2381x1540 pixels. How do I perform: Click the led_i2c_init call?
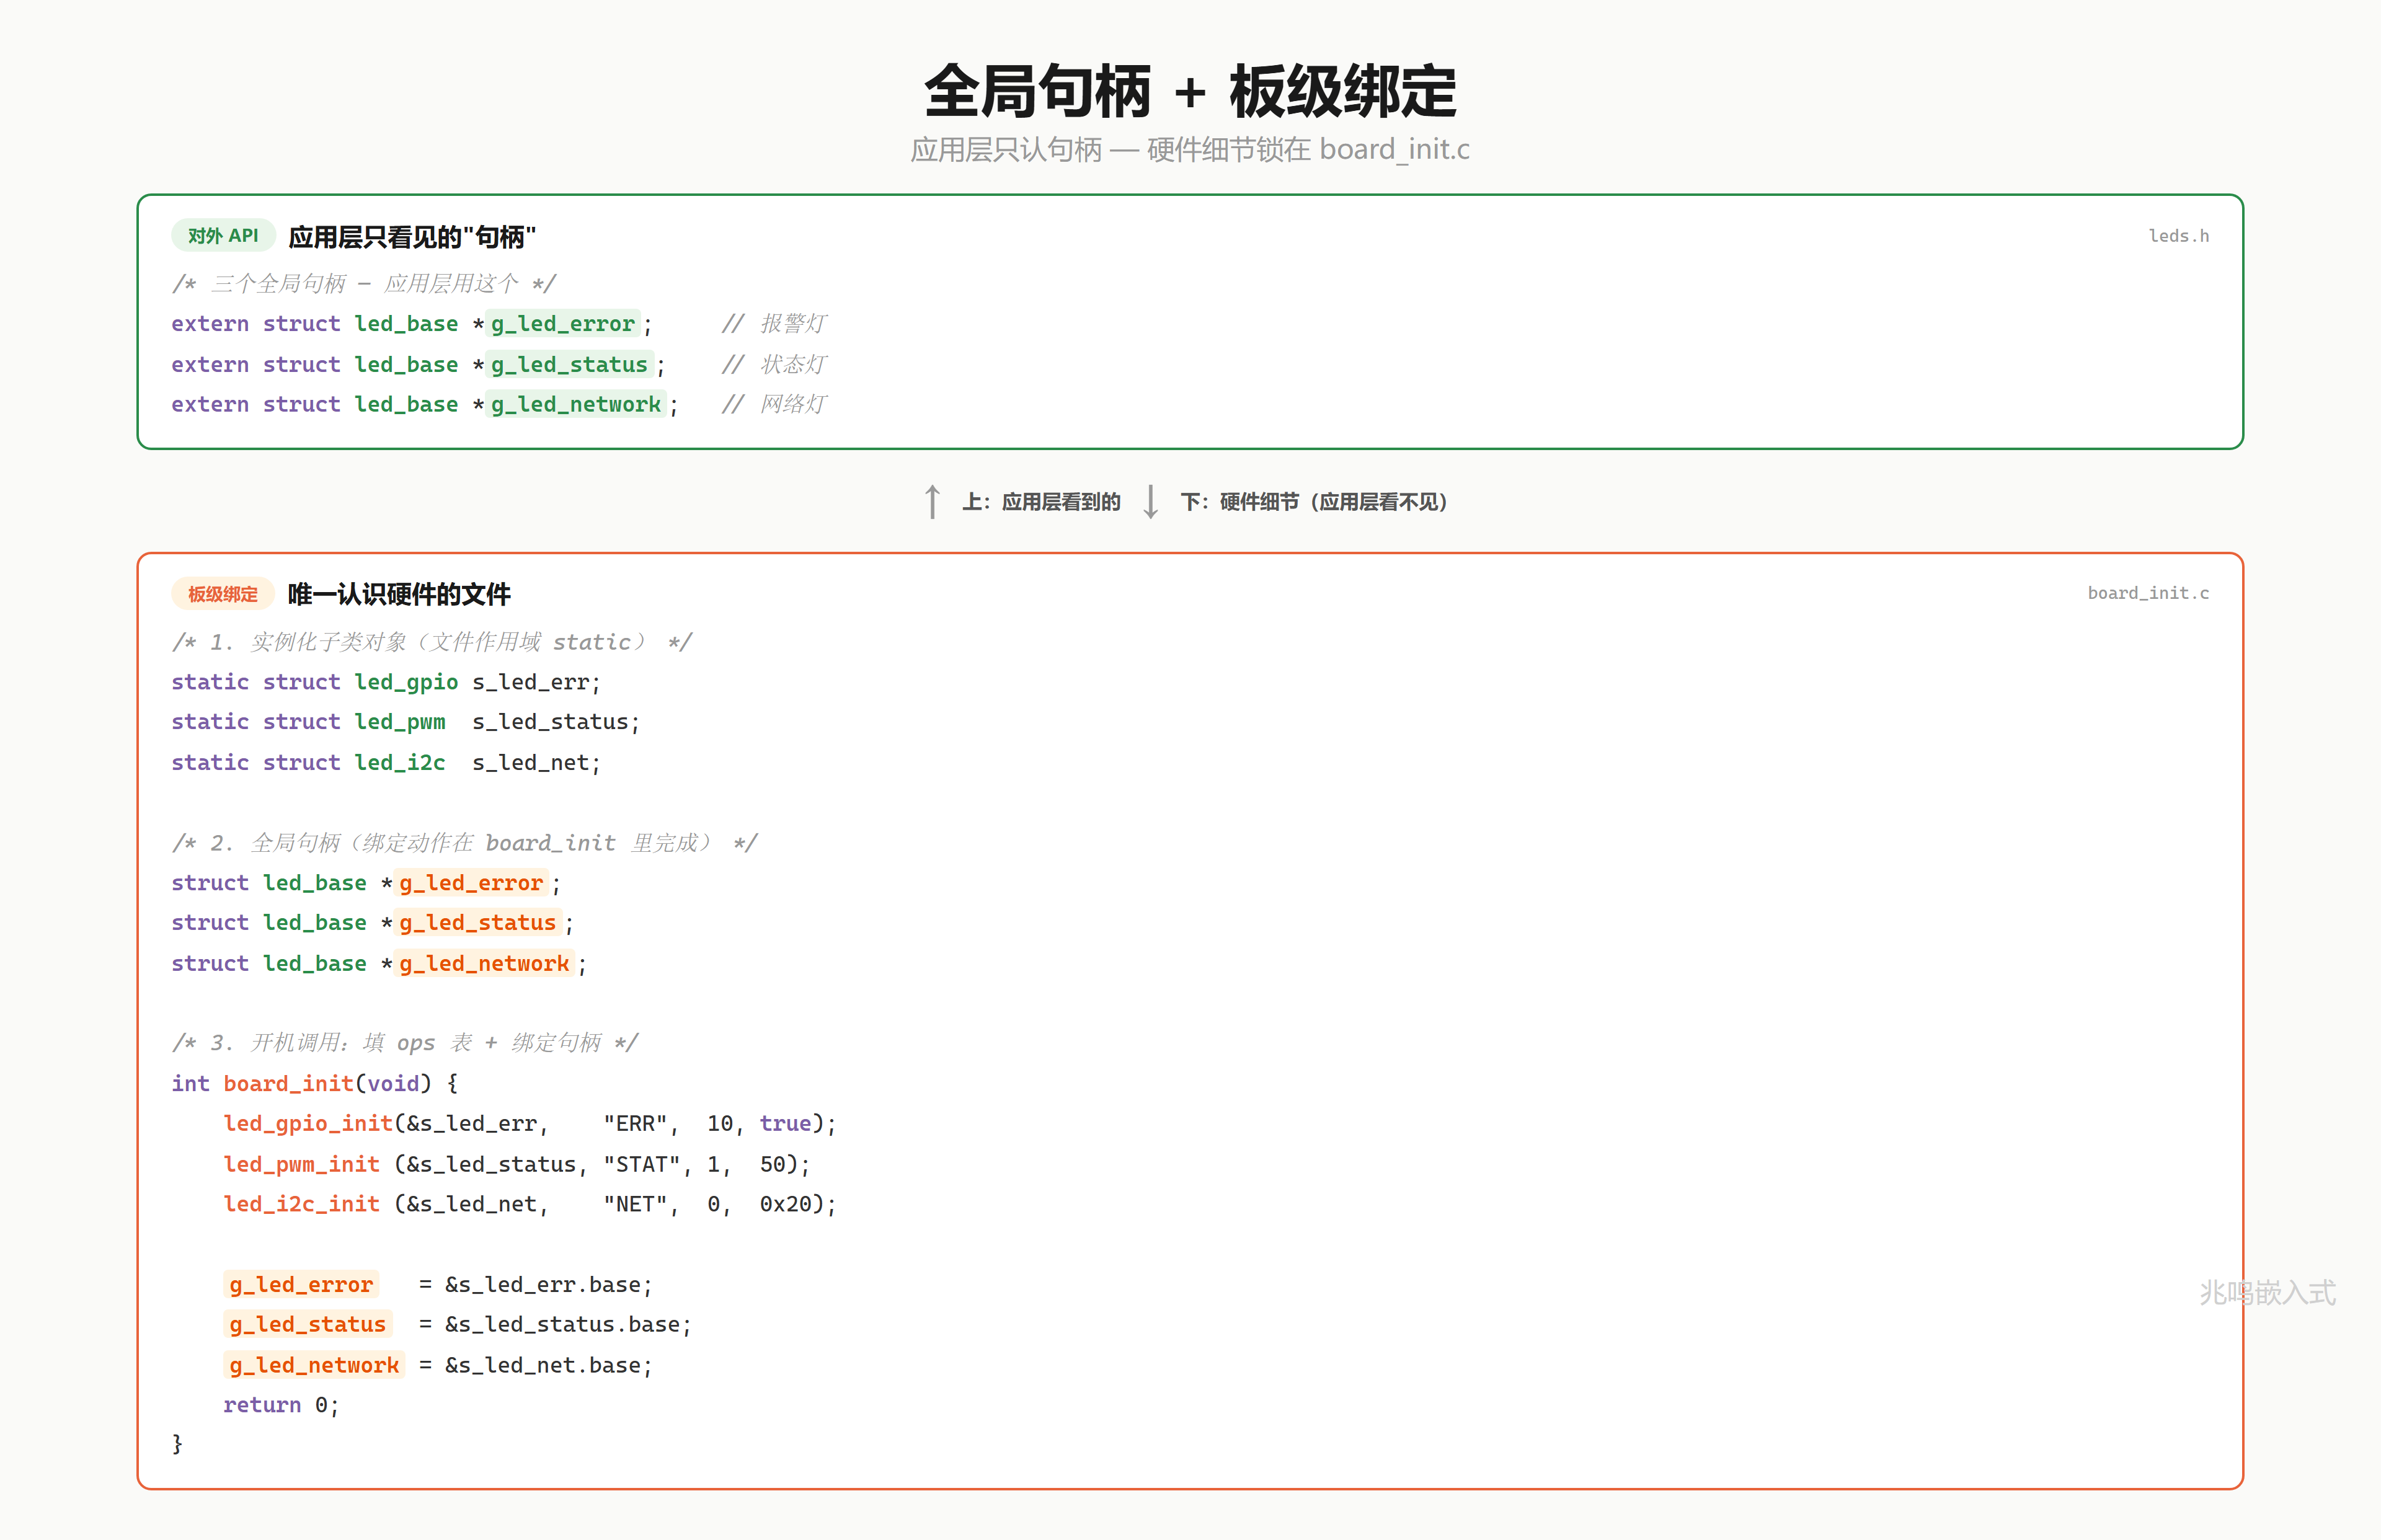point(302,1205)
